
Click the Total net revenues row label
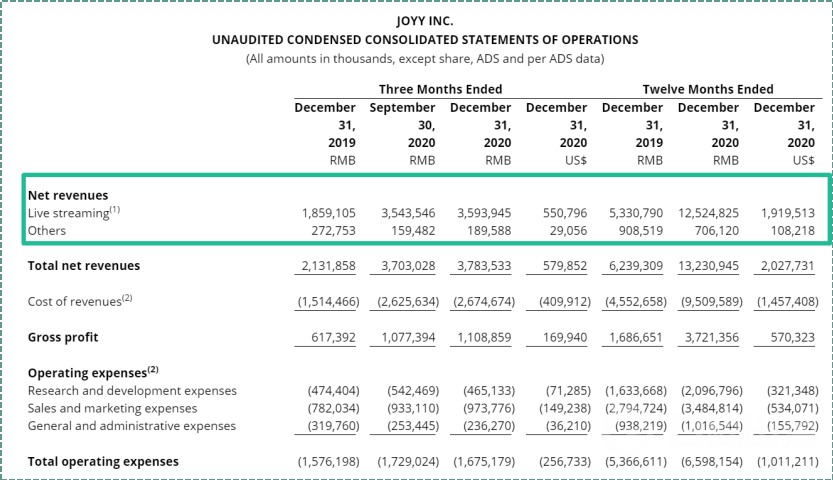tap(84, 266)
